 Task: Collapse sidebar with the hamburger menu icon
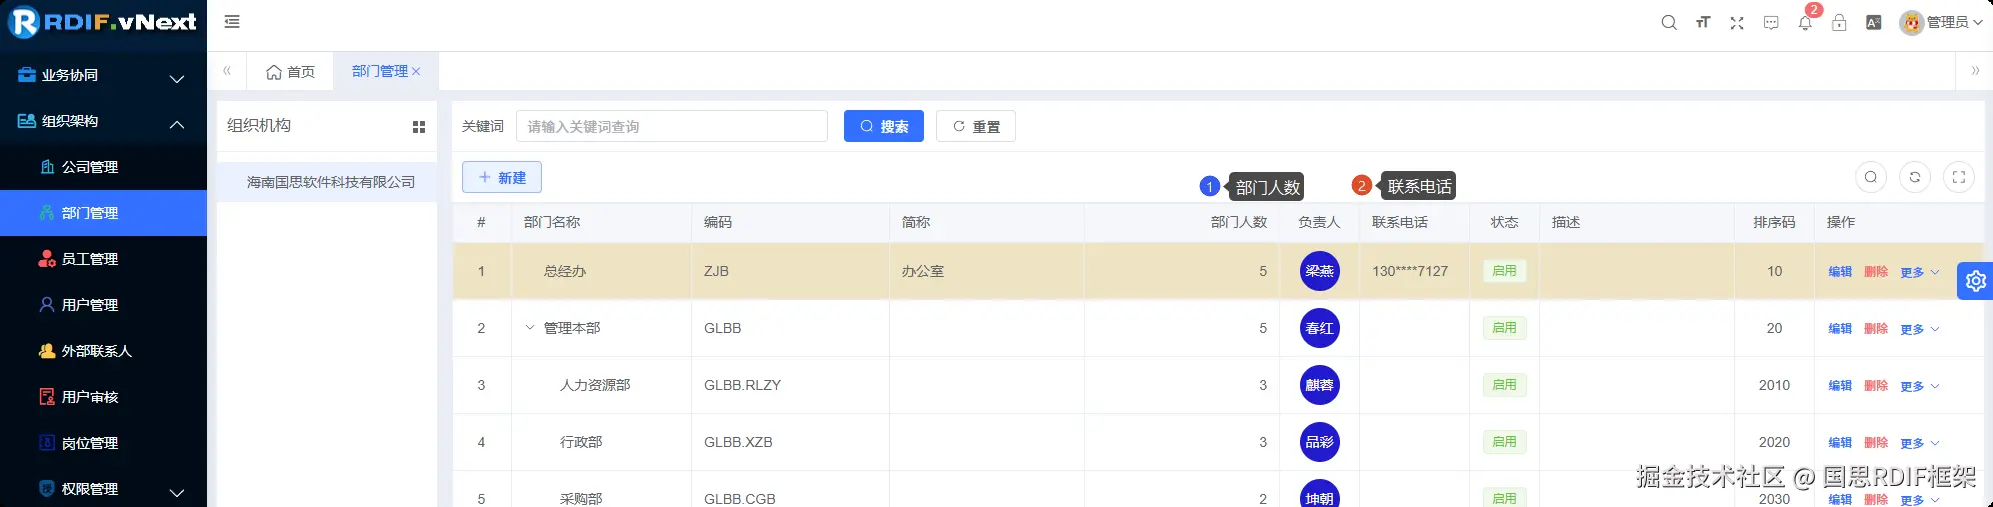(232, 21)
